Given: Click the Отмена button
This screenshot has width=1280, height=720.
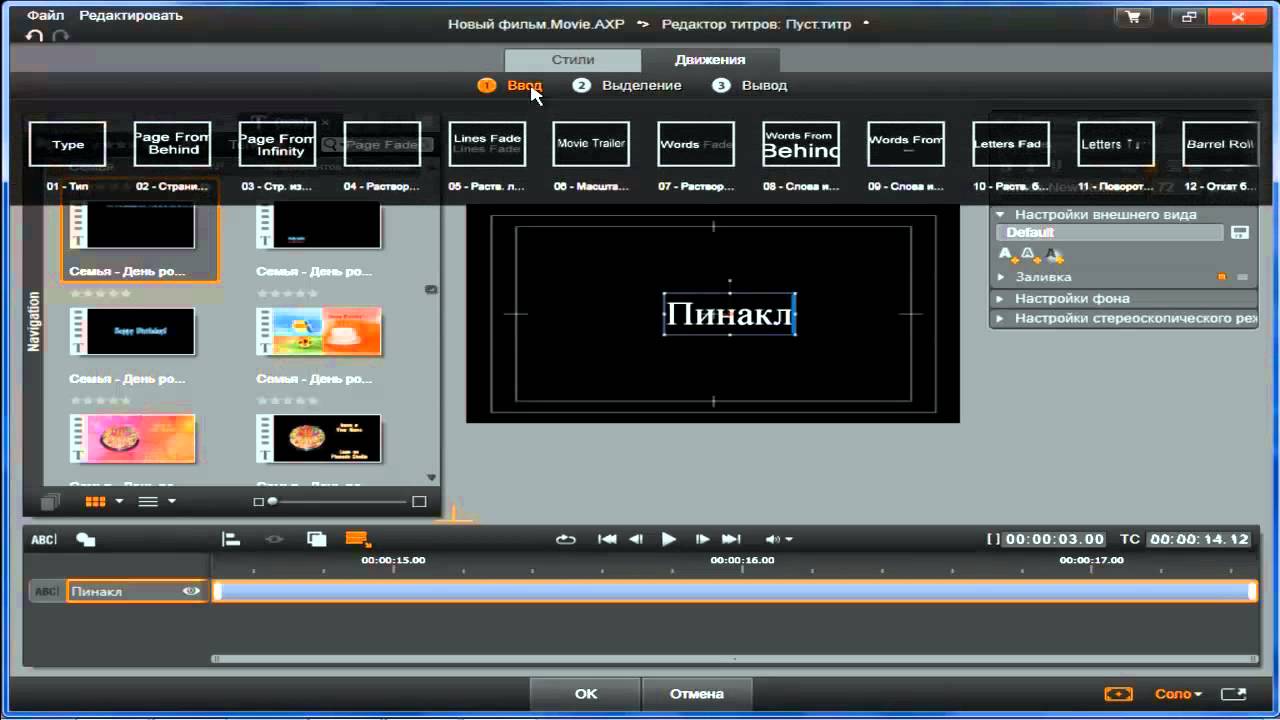Looking at the screenshot, I should pyautogui.click(x=697, y=694).
